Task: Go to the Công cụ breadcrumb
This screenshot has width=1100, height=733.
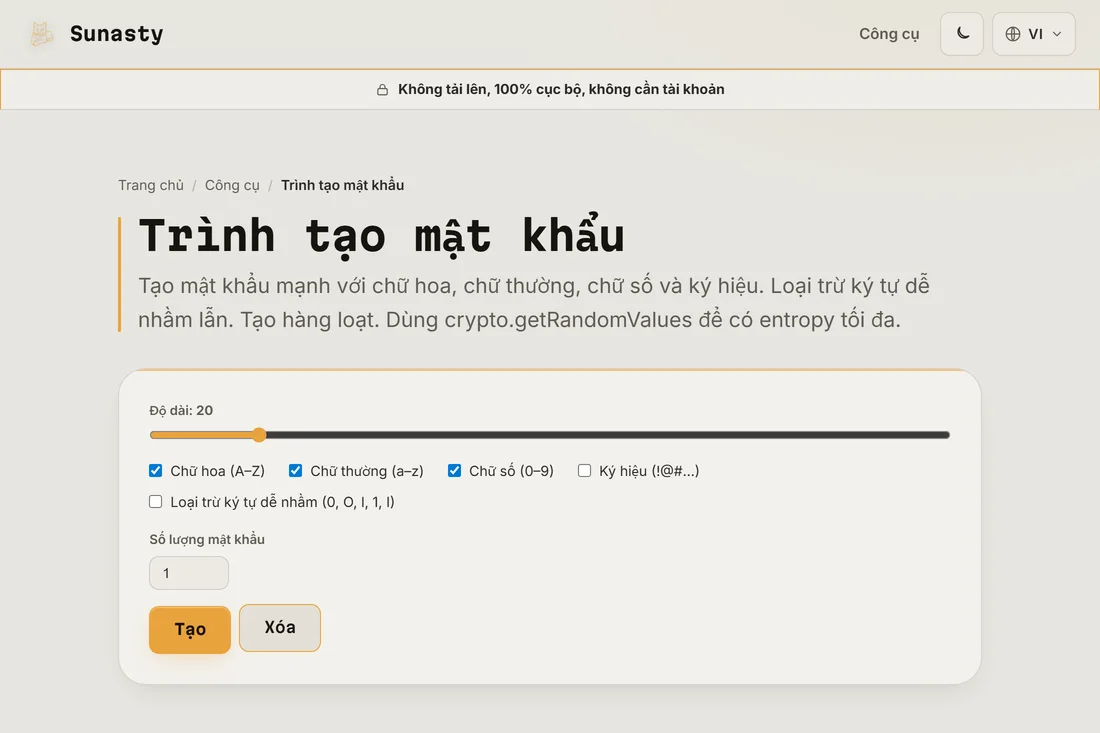Action: point(232,185)
